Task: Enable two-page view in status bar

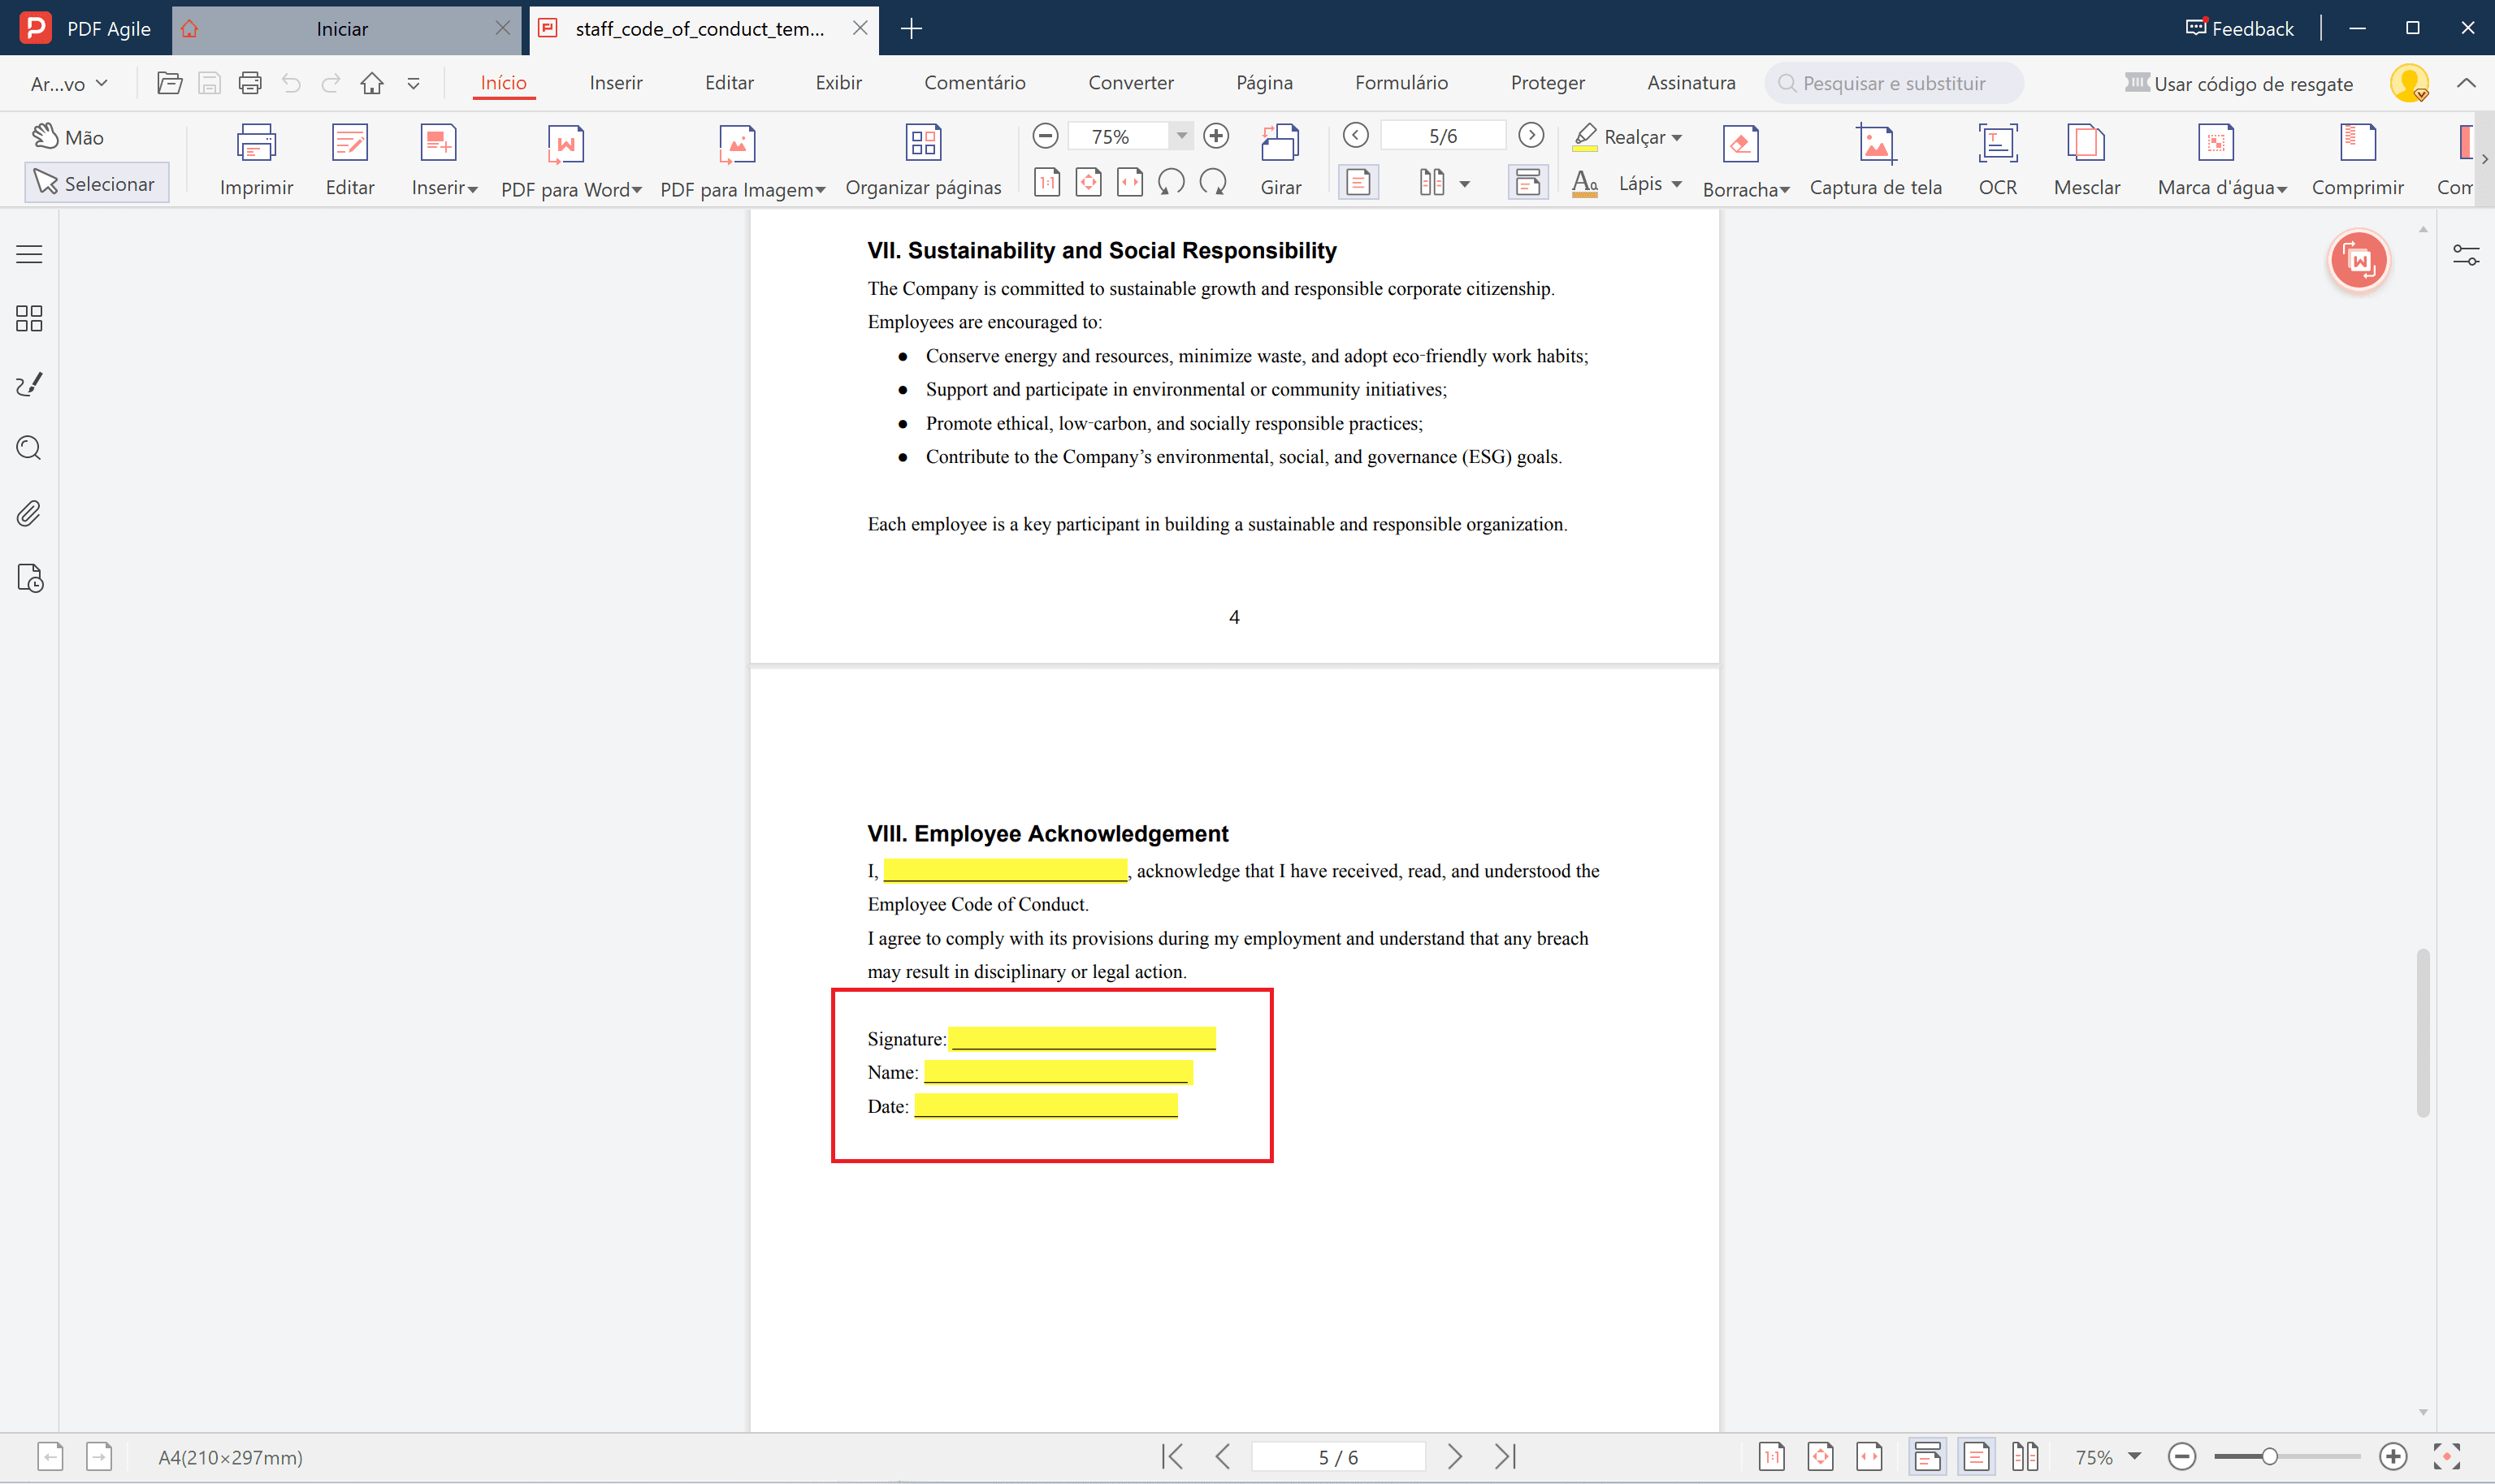Action: coord(2025,1457)
